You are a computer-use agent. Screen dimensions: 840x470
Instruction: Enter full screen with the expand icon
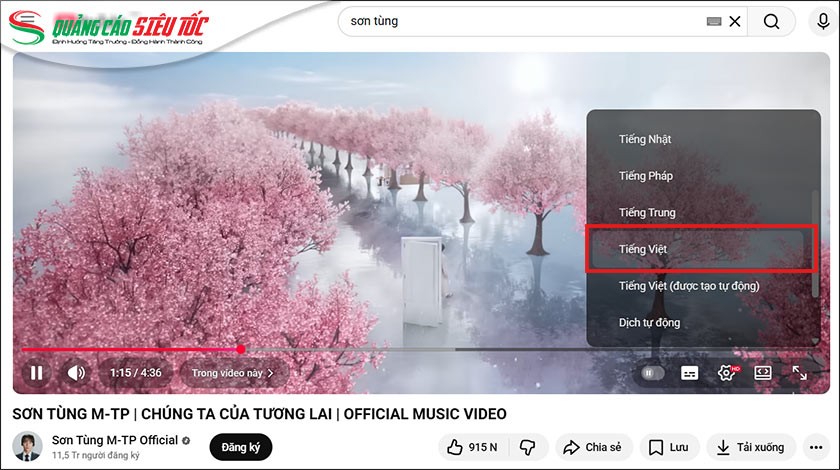point(799,372)
